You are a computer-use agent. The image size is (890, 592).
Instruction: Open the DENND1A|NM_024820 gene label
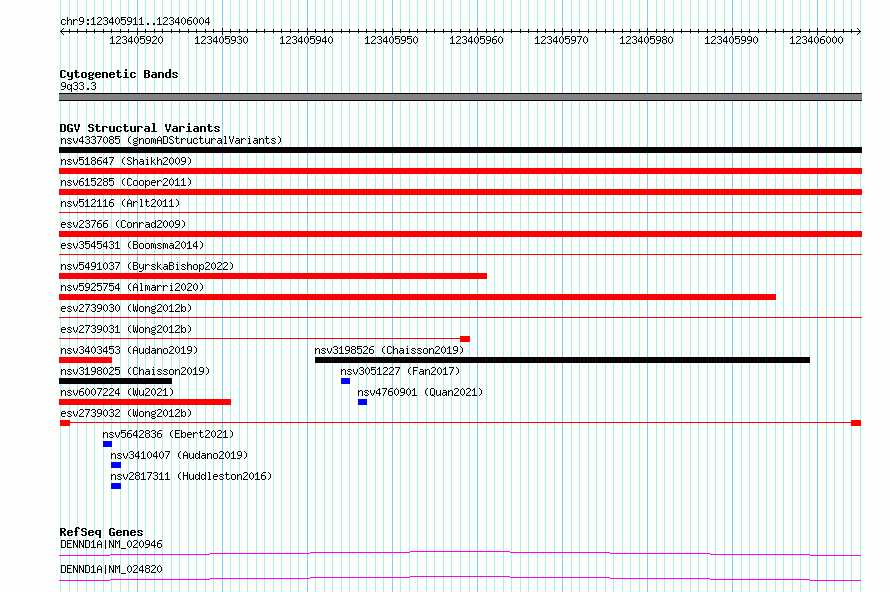point(111,569)
